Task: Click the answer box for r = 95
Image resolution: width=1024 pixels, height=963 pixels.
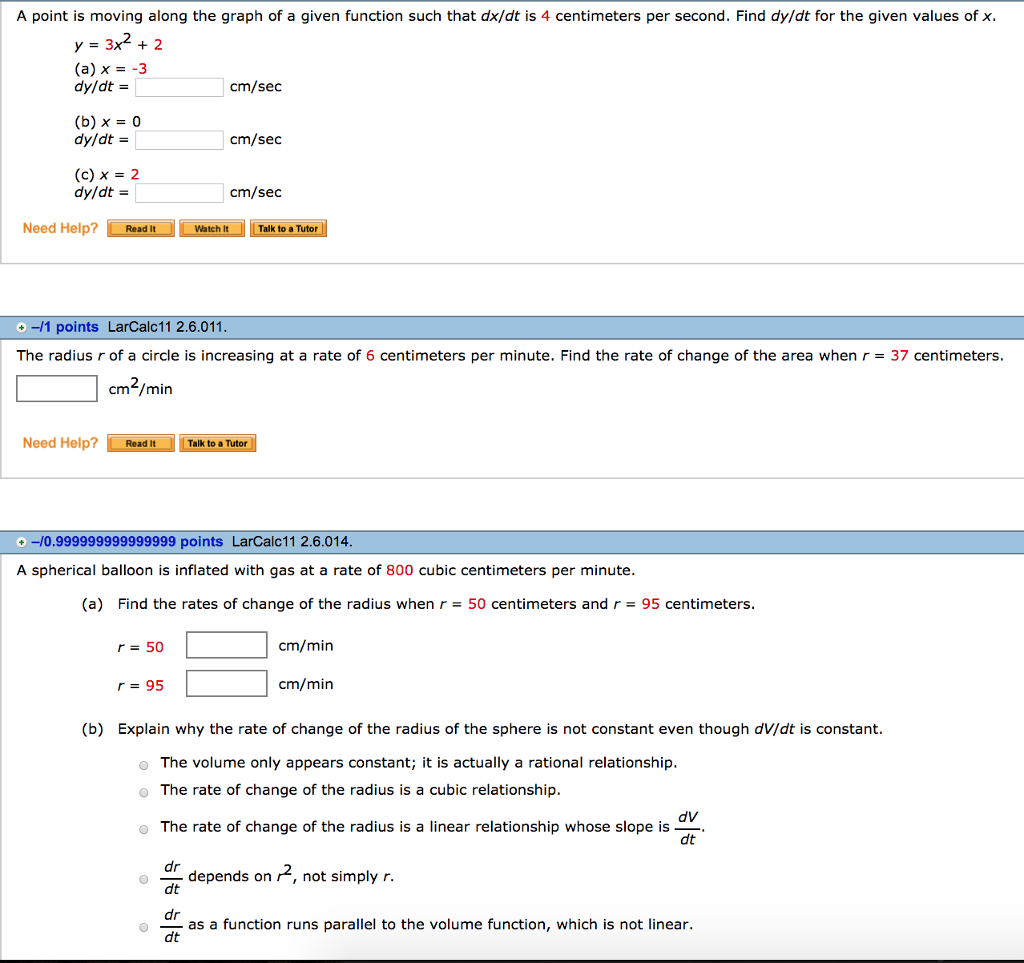Action: click(227, 683)
